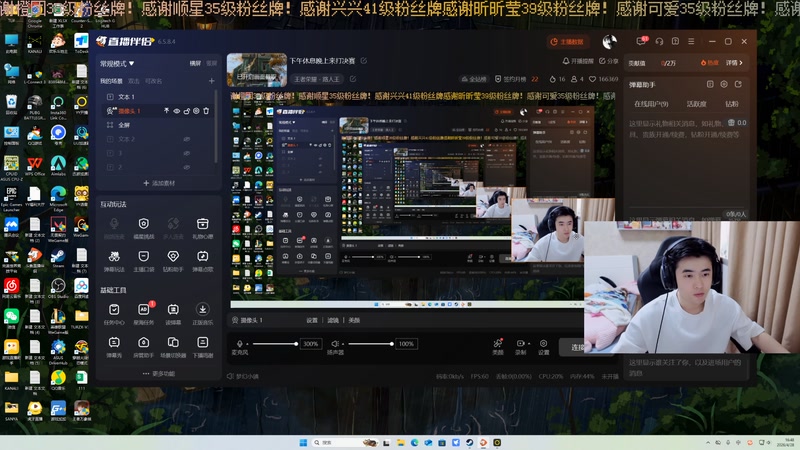
Task: Adjust the speaker volume slider
Action: pyautogui.click(x=370, y=344)
